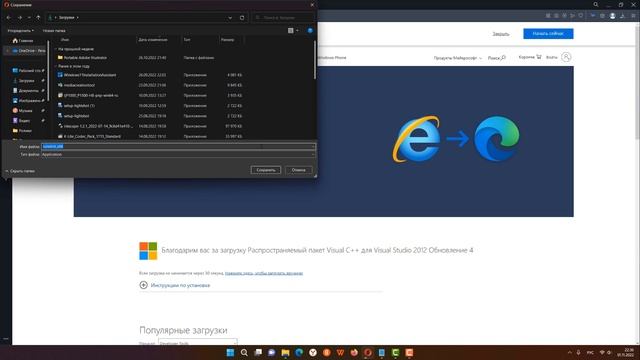Collapse the 'Ранее в этом году' group
640x360 pixels.
tap(56, 66)
